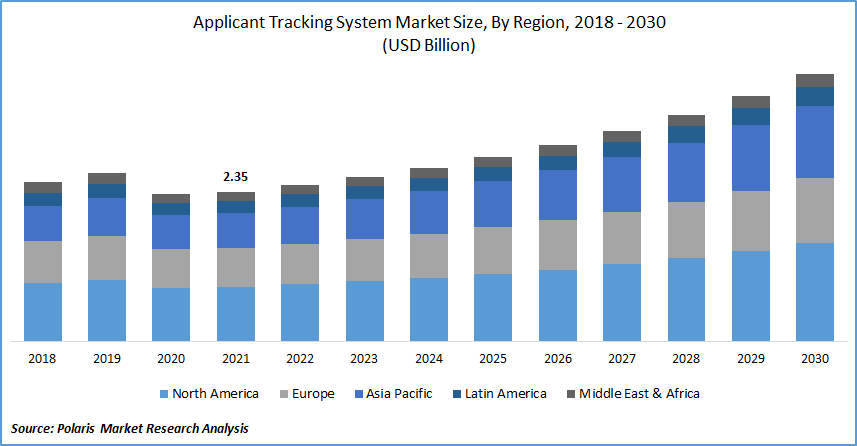Select the top gray segment of 2019 bar

(107, 178)
